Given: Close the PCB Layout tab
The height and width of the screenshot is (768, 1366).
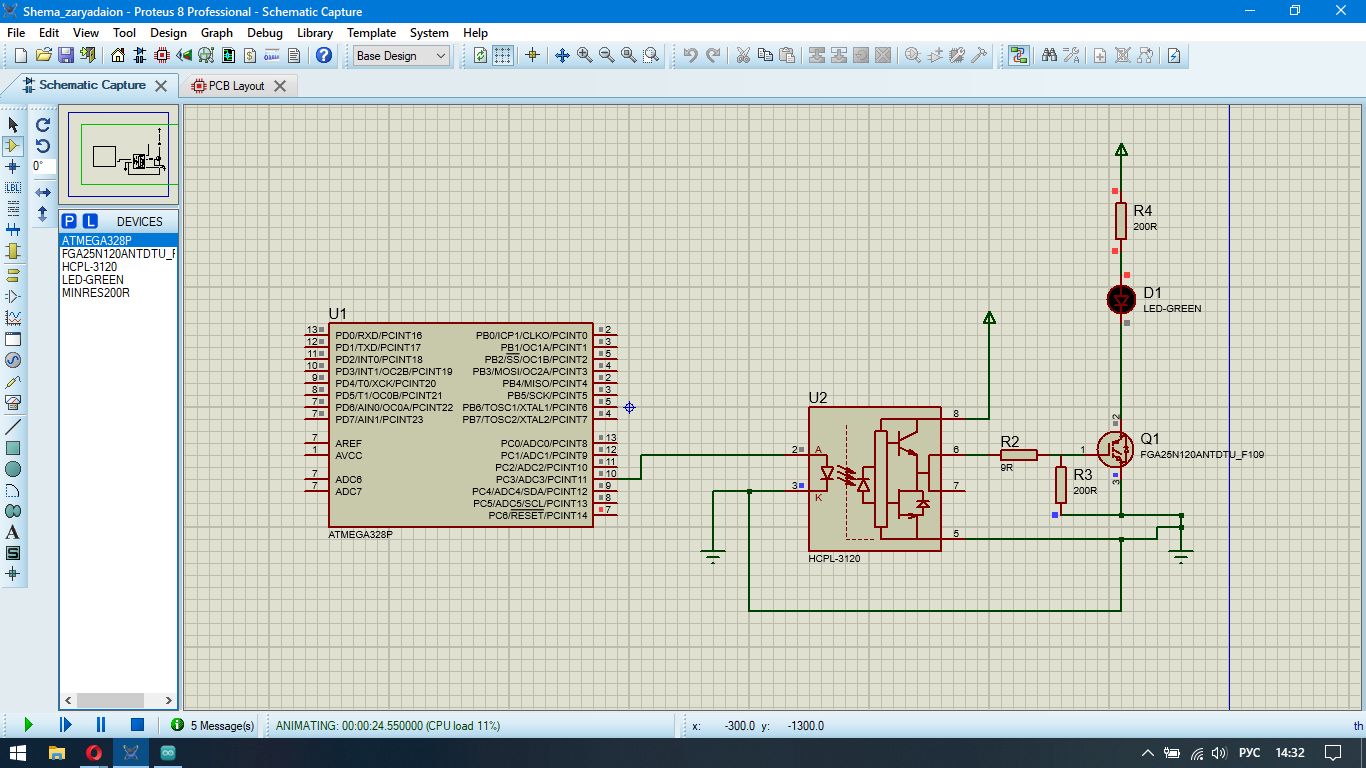Looking at the screenshot, I should pyautogui.click(x=280, y=86).
